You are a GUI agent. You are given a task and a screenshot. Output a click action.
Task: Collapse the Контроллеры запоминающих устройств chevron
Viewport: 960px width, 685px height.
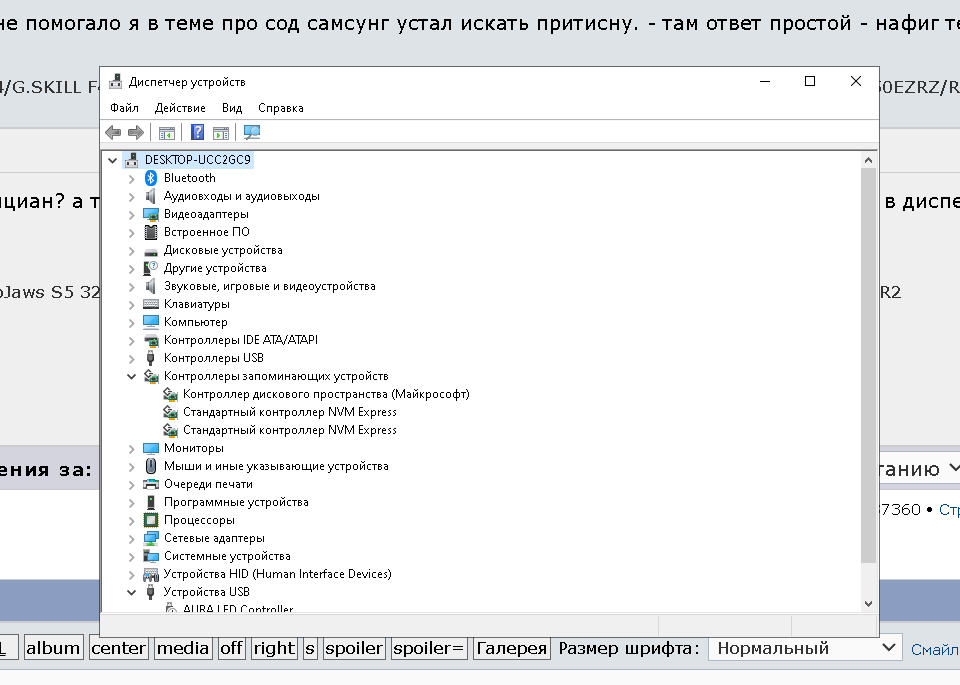[132, 376]
